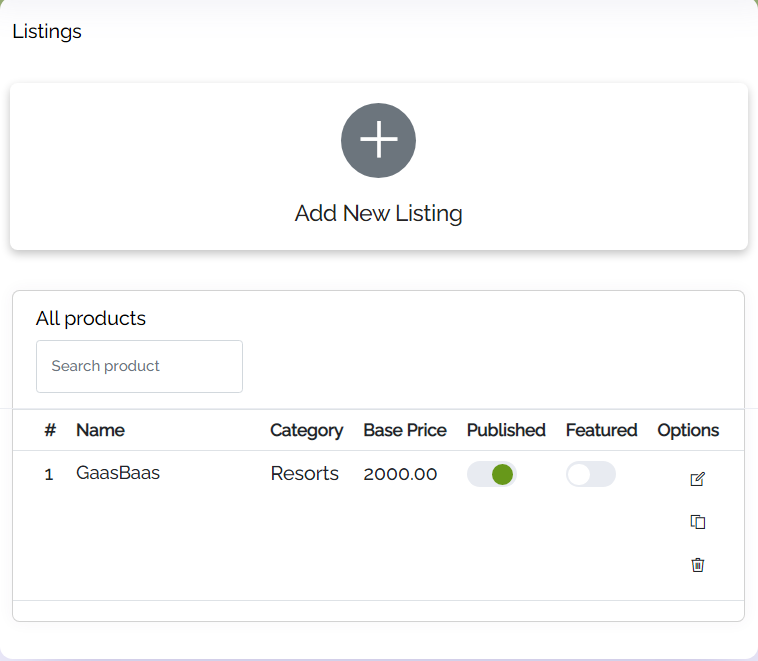Click the plus circle icon

pyautogui.click(x=378, y=141)
